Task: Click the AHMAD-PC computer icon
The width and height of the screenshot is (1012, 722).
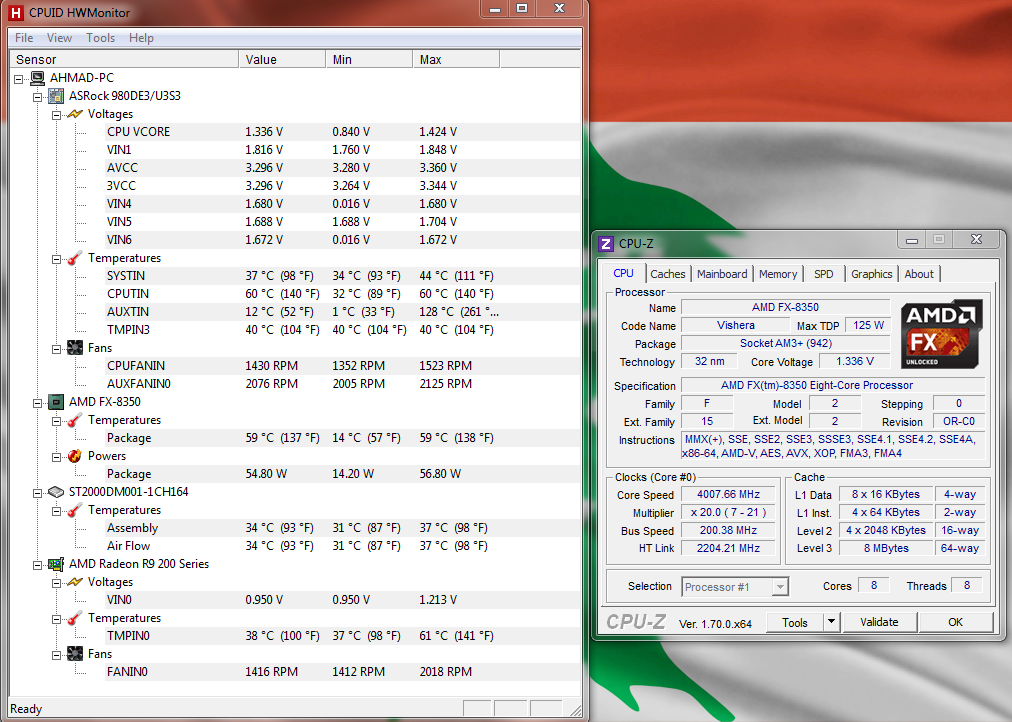Action: coord(38,78)
